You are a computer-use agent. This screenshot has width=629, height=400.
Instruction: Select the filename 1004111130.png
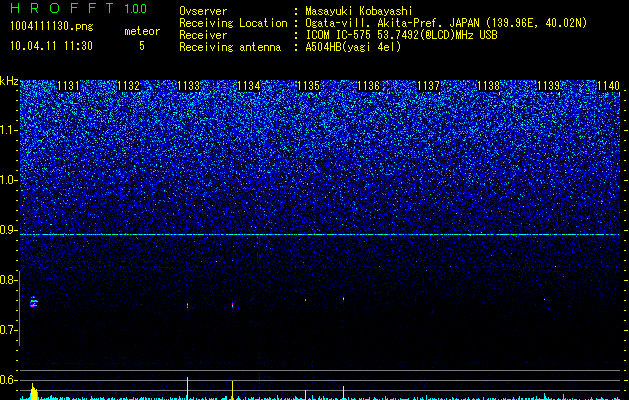51,26
